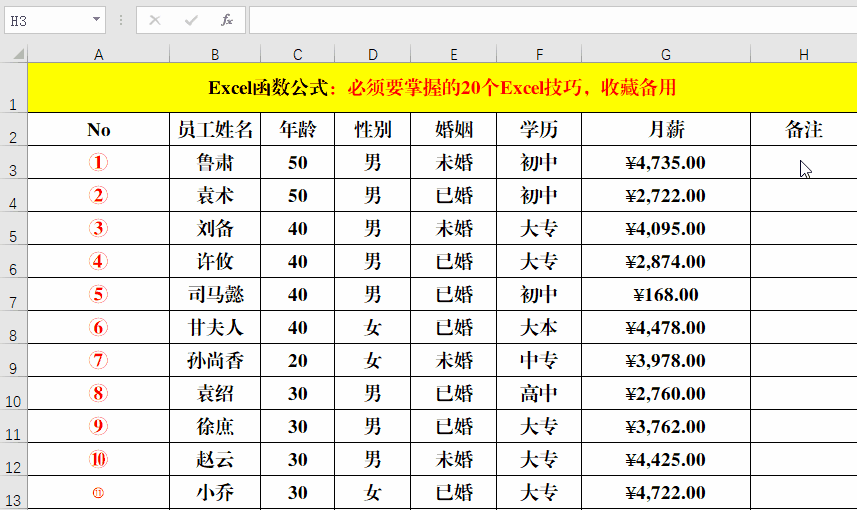Click salary cell ¥2,722.00
Image resolution: width=857 pixels, height=510 pixels.
(x=666, y=196)
